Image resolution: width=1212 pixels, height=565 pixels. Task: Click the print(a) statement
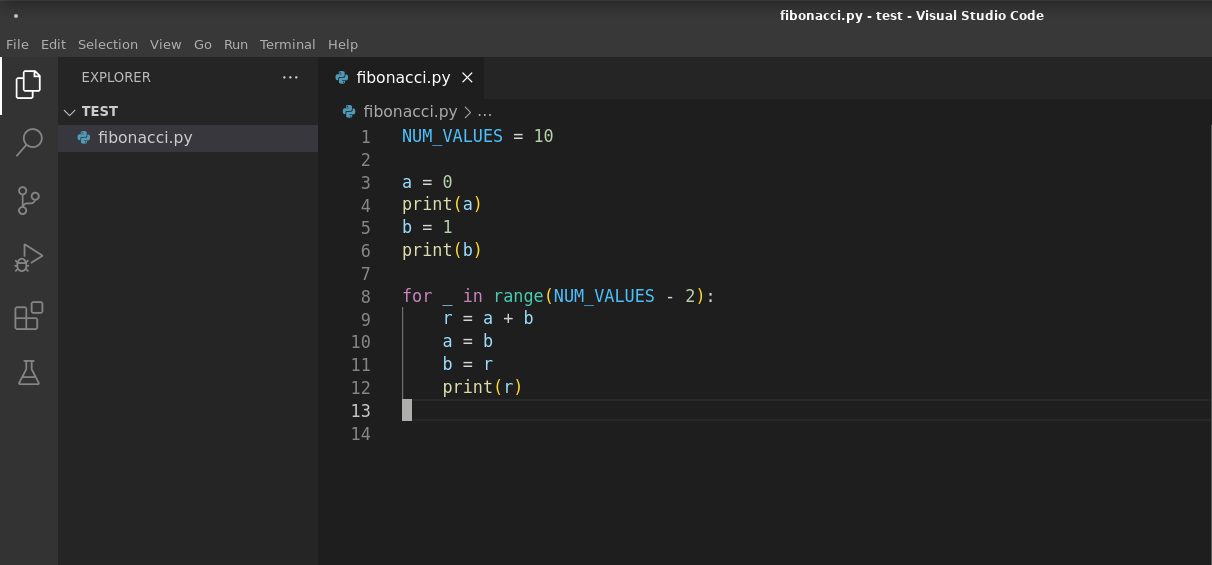tap(442, 204)
